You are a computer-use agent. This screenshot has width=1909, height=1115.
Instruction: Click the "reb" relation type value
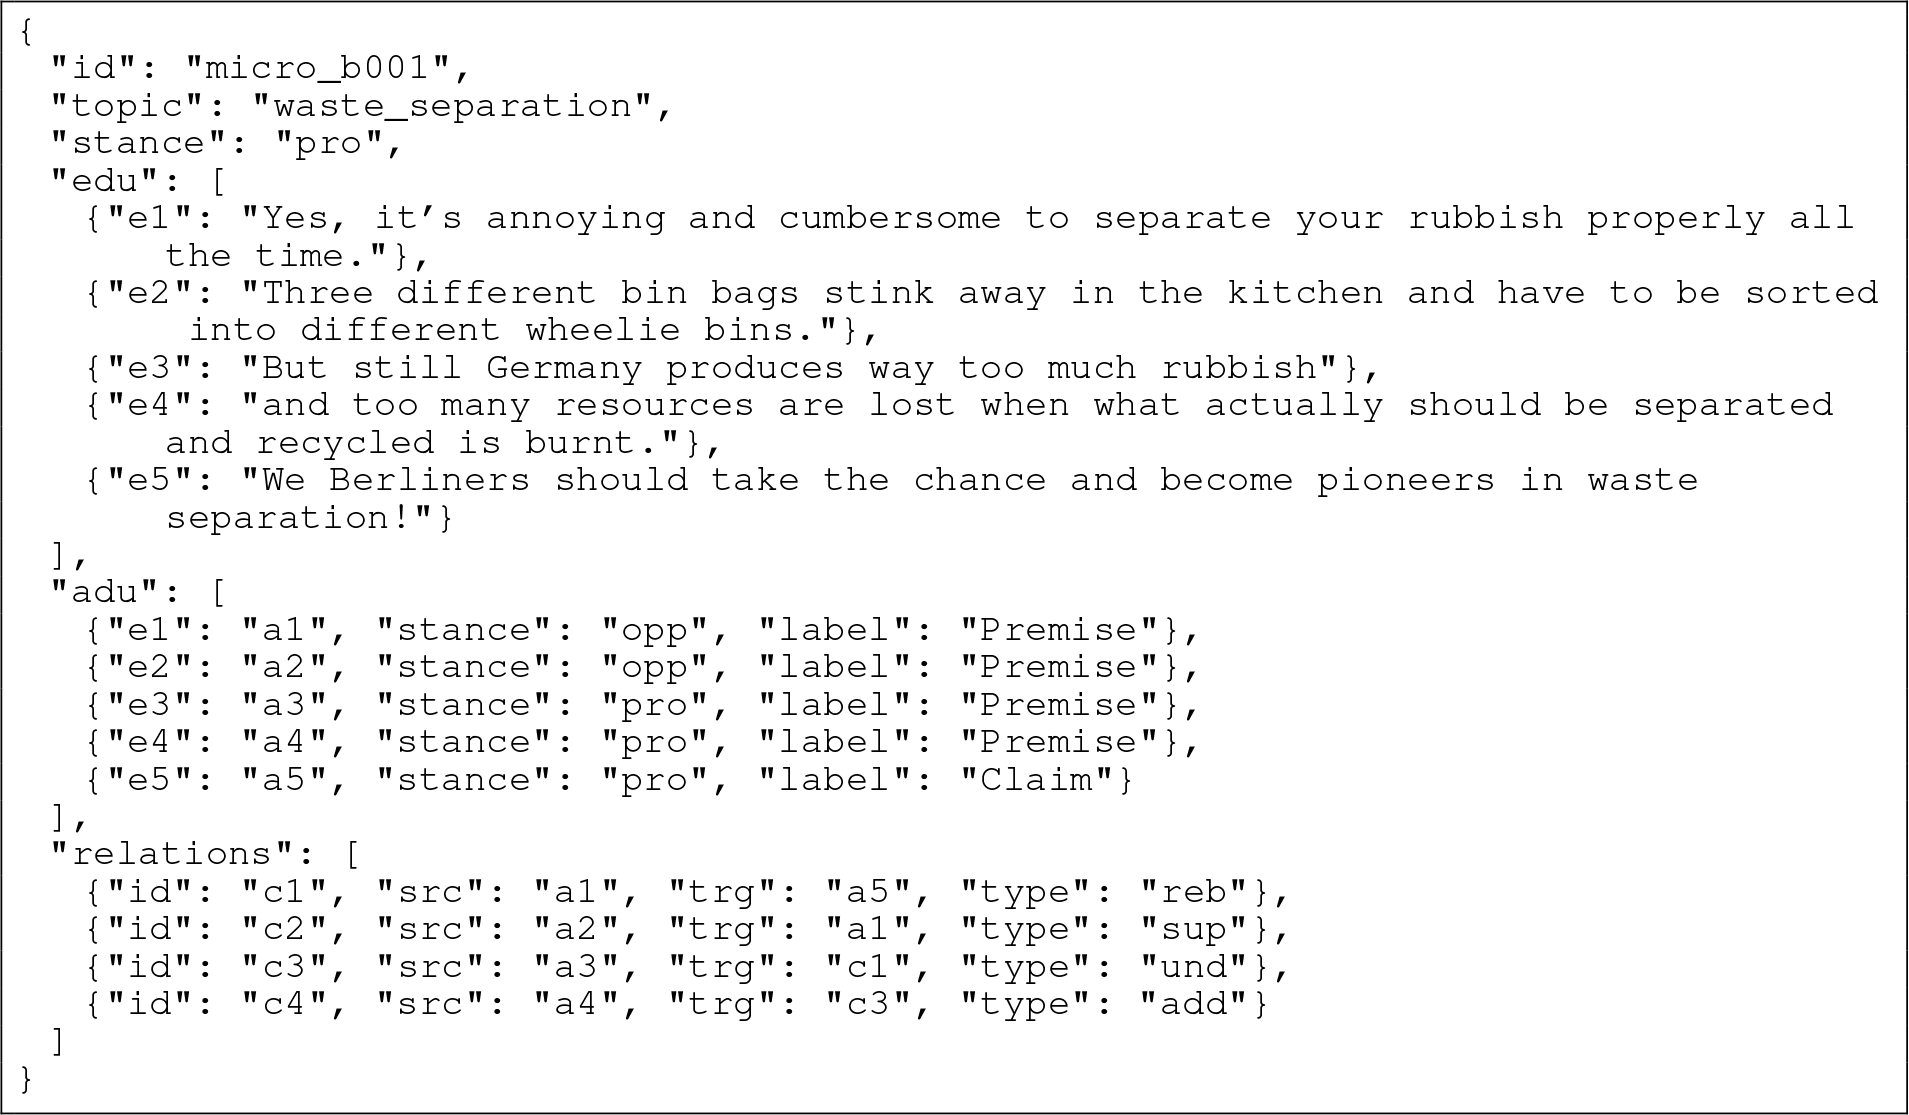point(1194,891)
